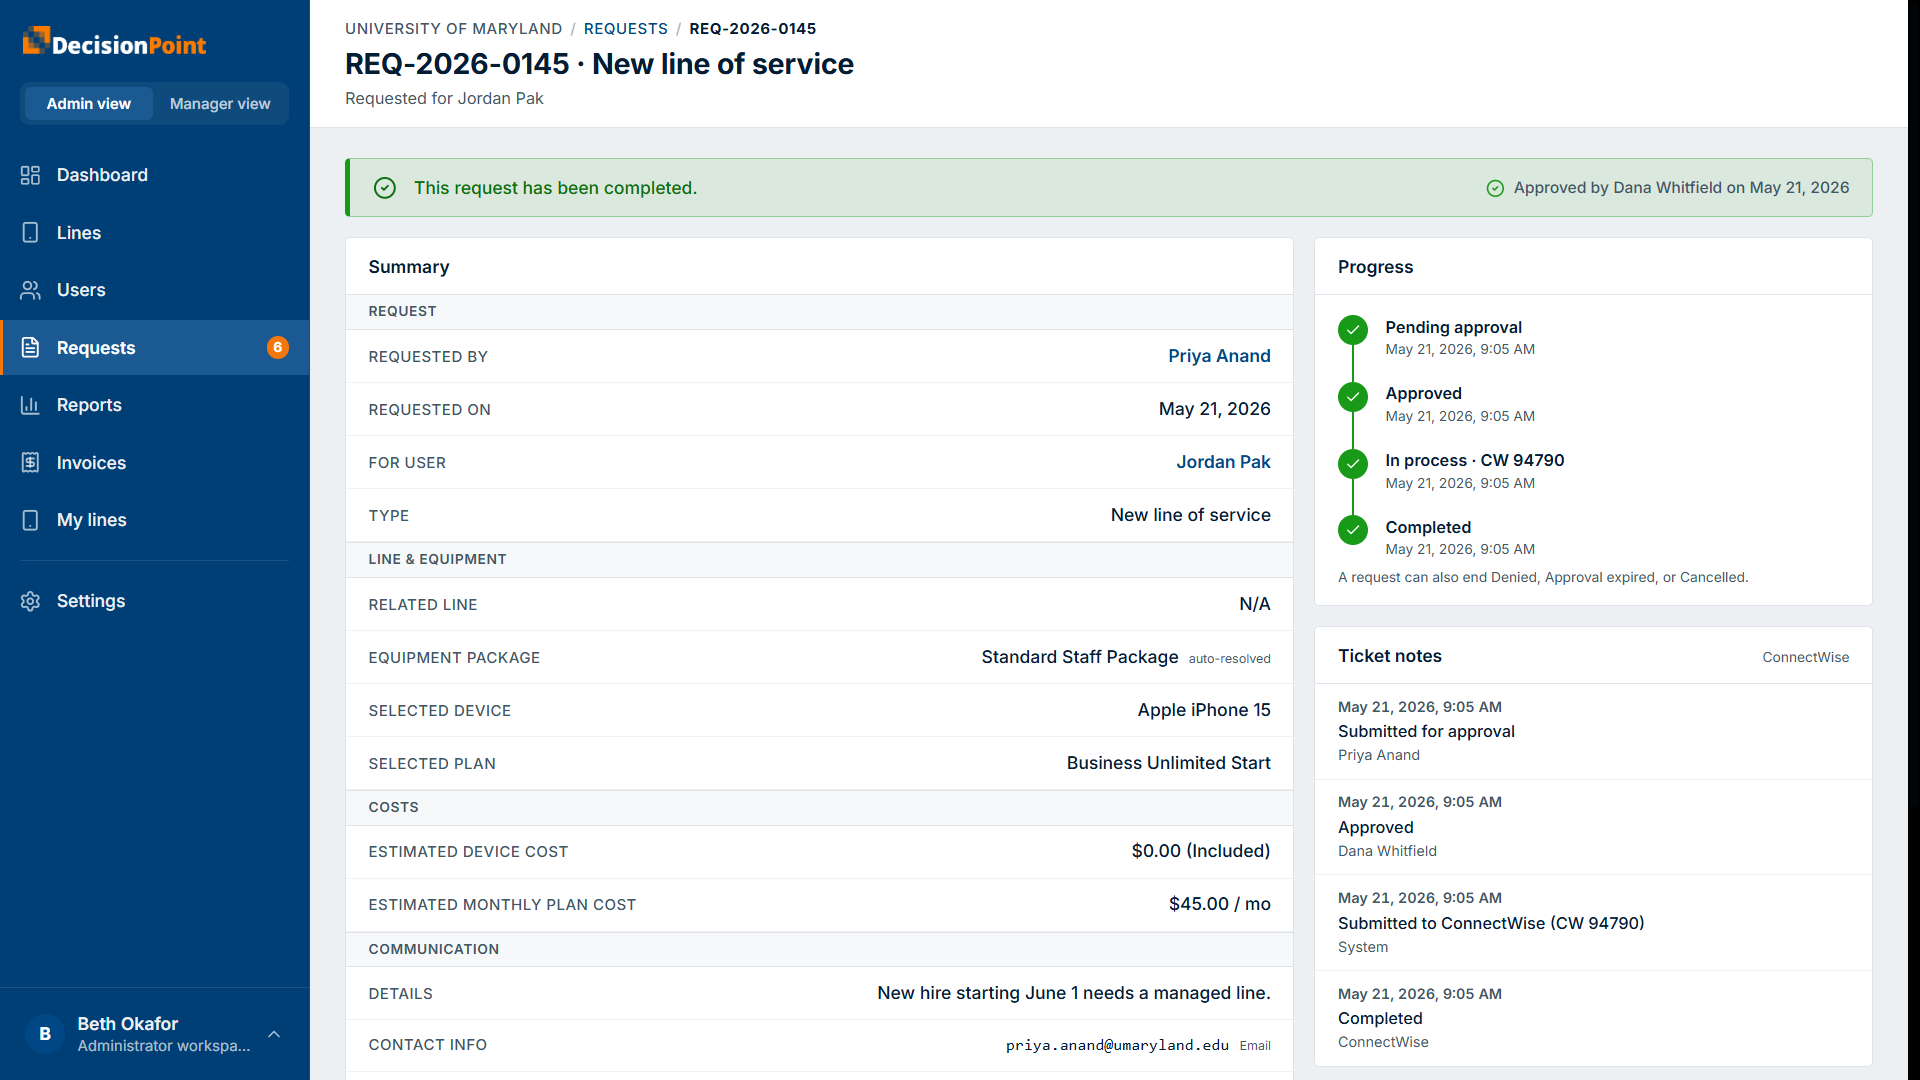Click the orange badge showing 6 requests

(278, 348)
